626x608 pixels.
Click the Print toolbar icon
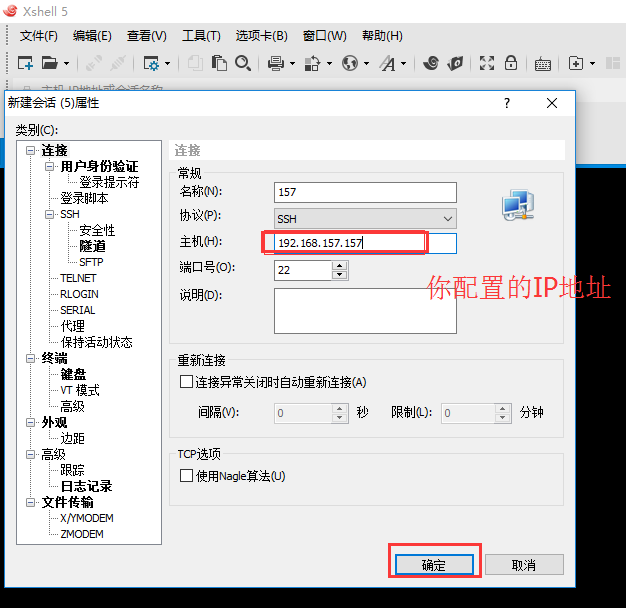276,63
